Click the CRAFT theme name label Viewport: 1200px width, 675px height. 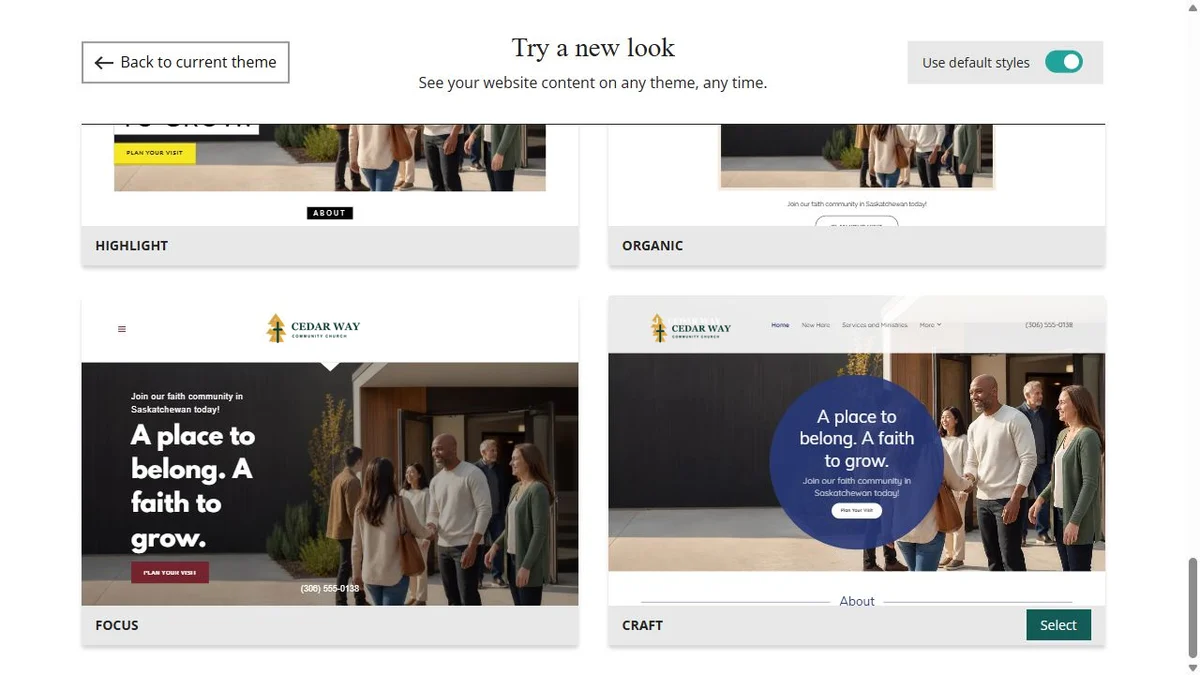click(x=642, y=625)
